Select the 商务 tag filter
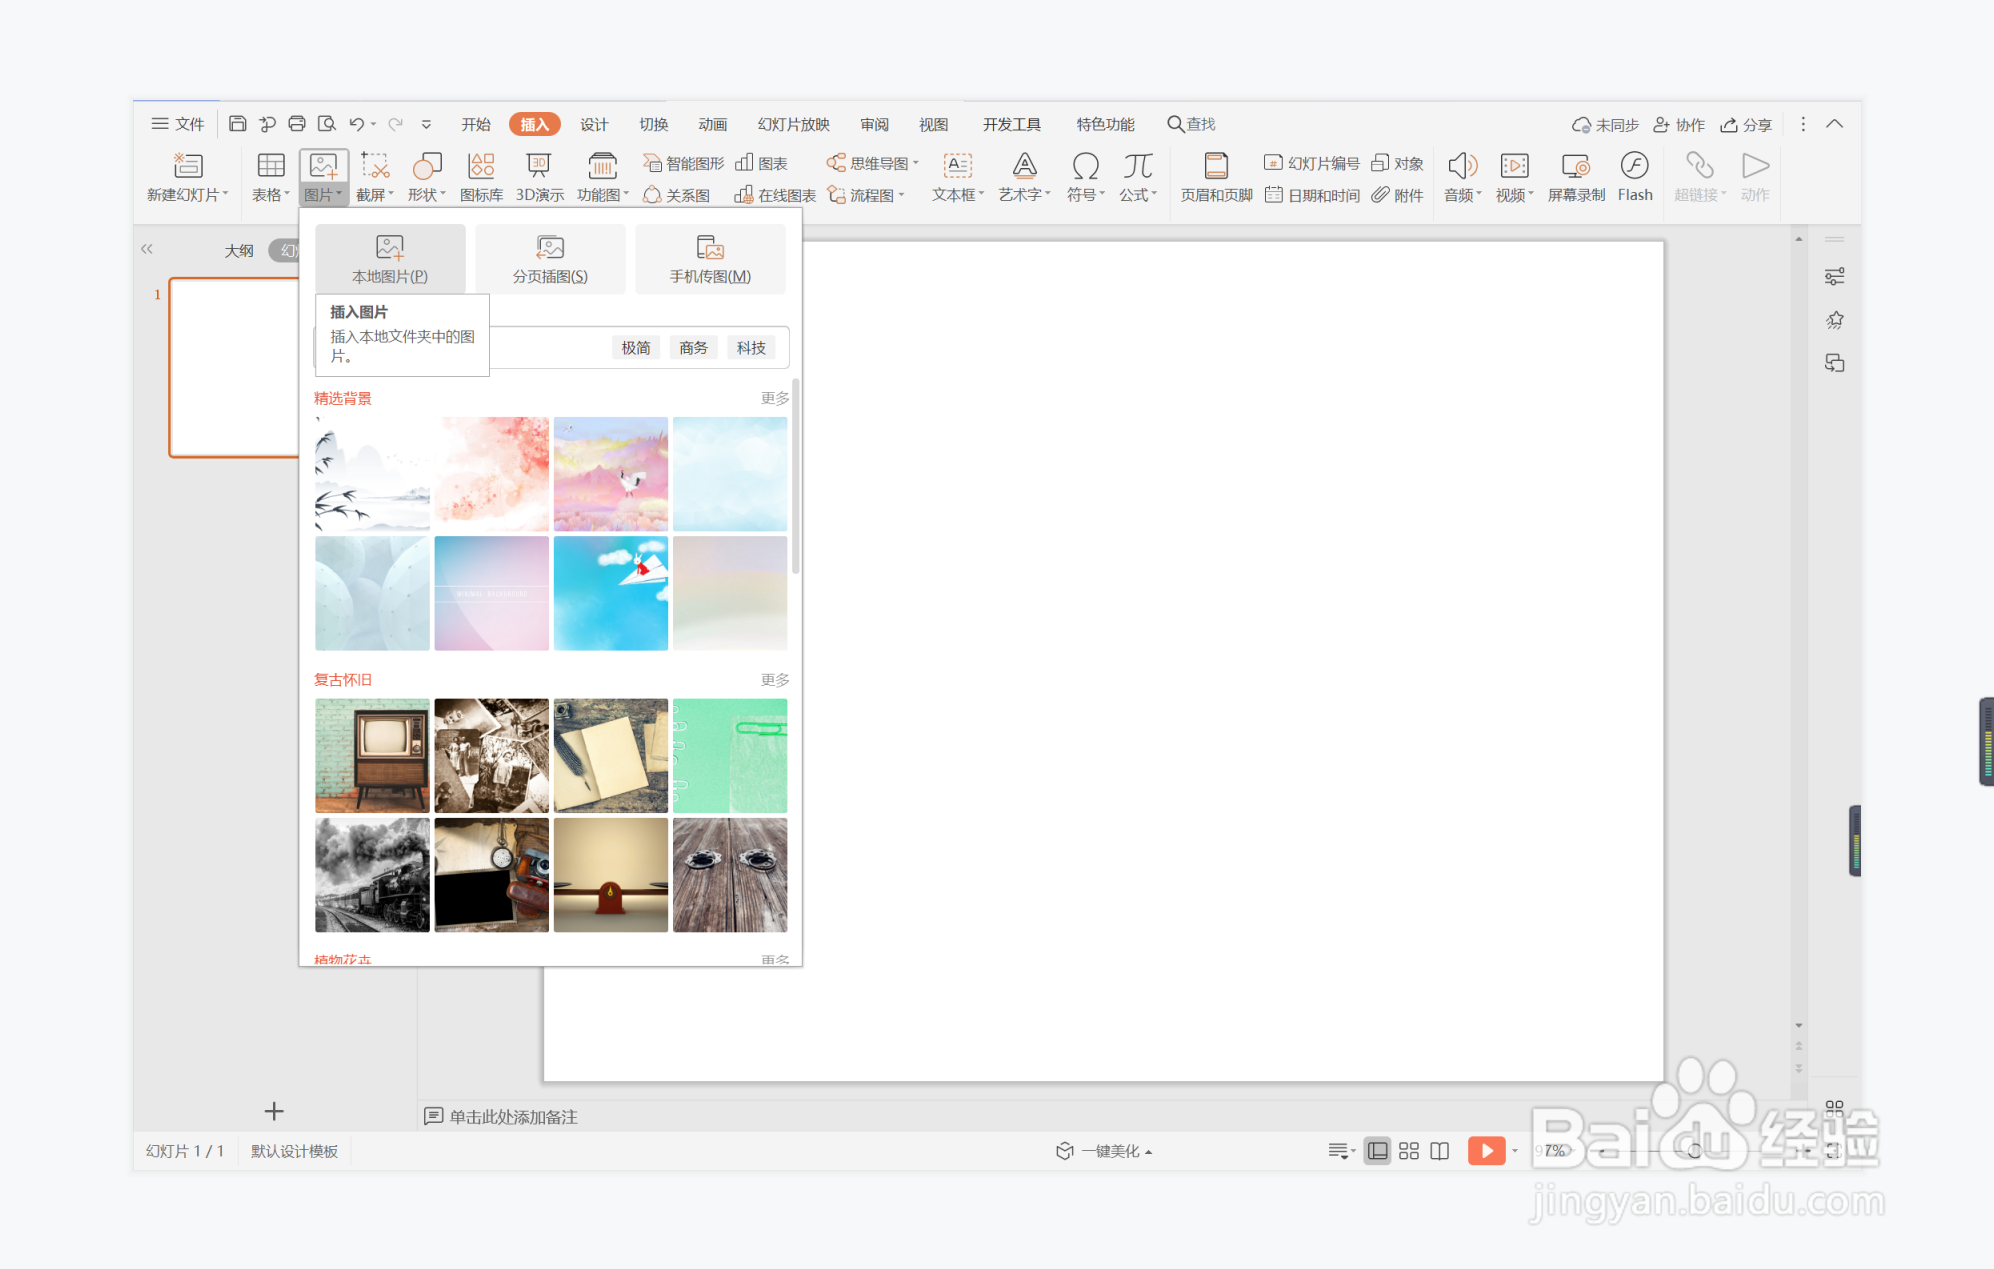The image size is (1994, 1269). coord(693,347)
